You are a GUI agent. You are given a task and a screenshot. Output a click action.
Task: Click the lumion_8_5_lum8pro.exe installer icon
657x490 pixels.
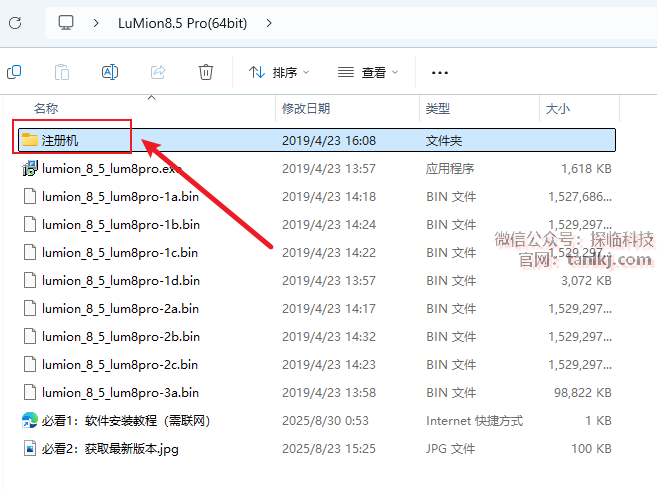click(30, 168)
